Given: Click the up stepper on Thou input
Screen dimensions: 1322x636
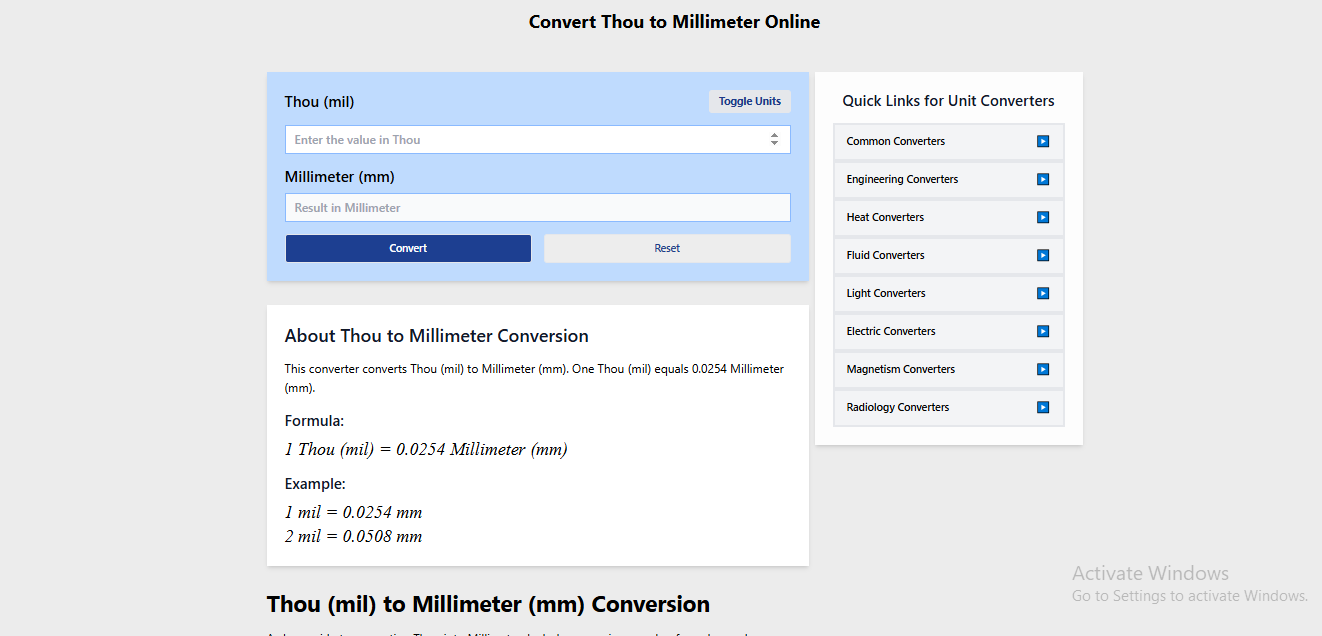Looking at the screenshot, I should [x=774, y=135].
